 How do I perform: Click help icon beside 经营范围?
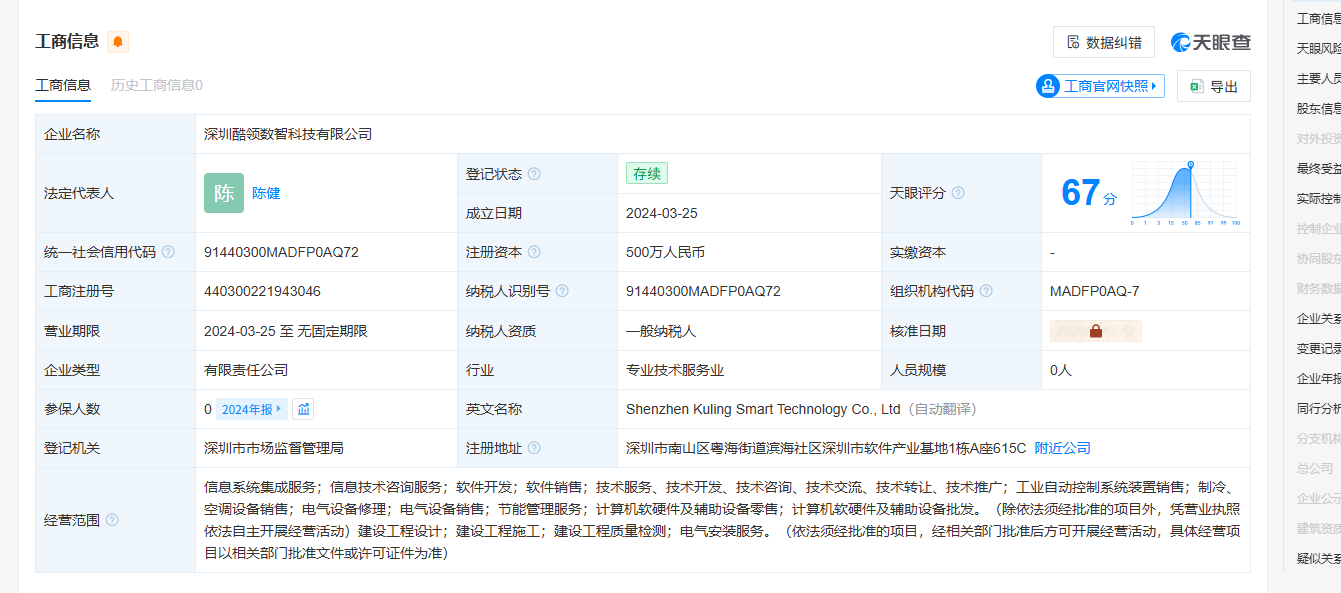coord(112,520)
